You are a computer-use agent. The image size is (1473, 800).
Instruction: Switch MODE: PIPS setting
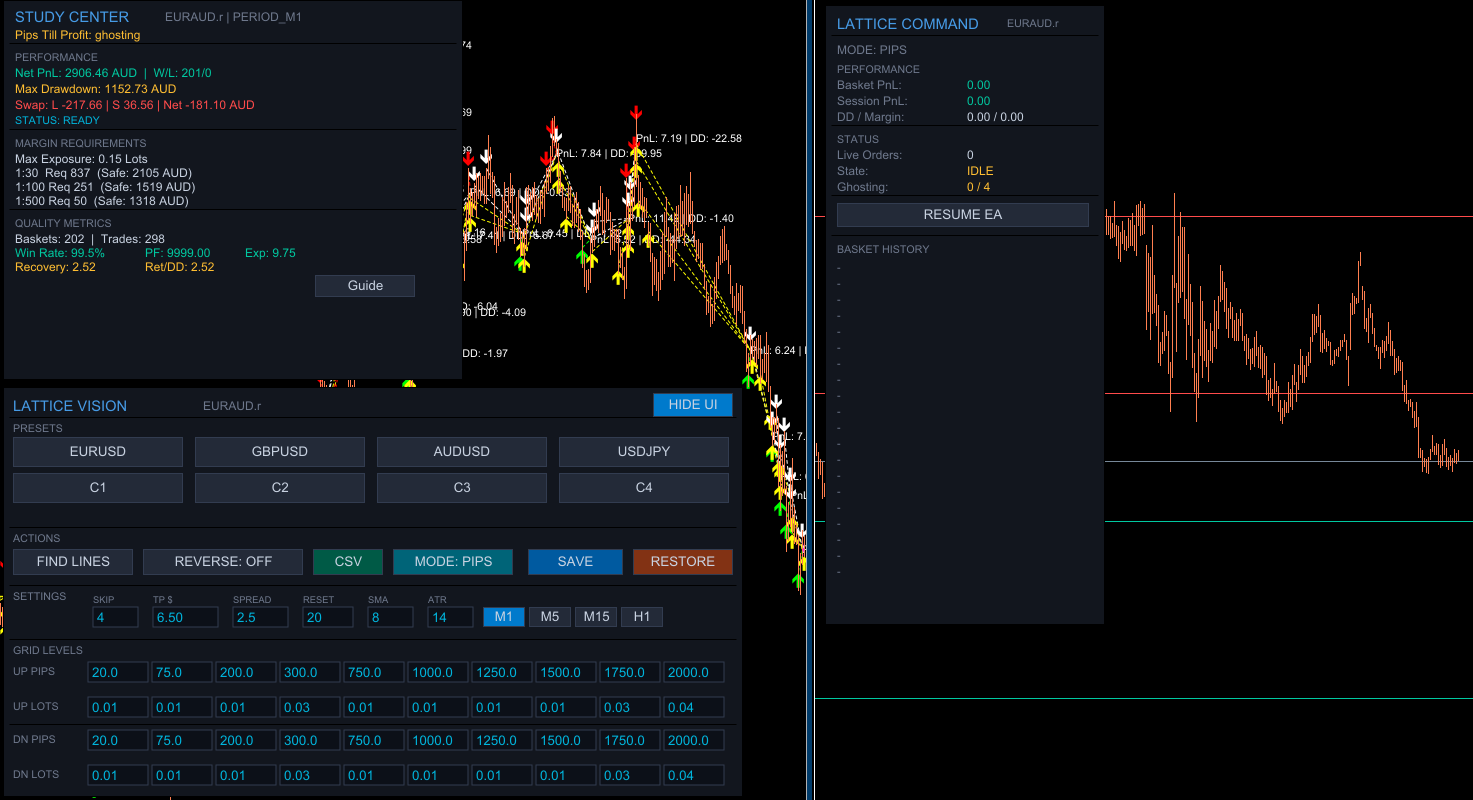pos(452,561)
